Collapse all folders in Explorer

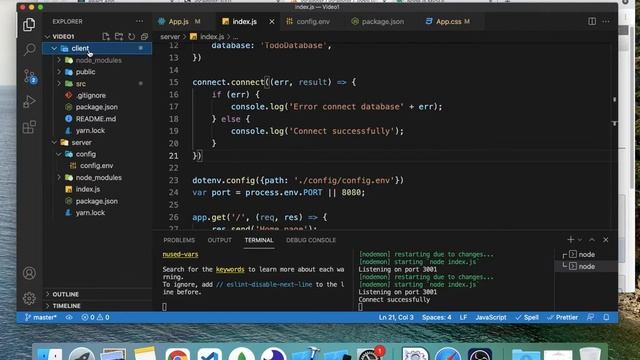point(144,36)
